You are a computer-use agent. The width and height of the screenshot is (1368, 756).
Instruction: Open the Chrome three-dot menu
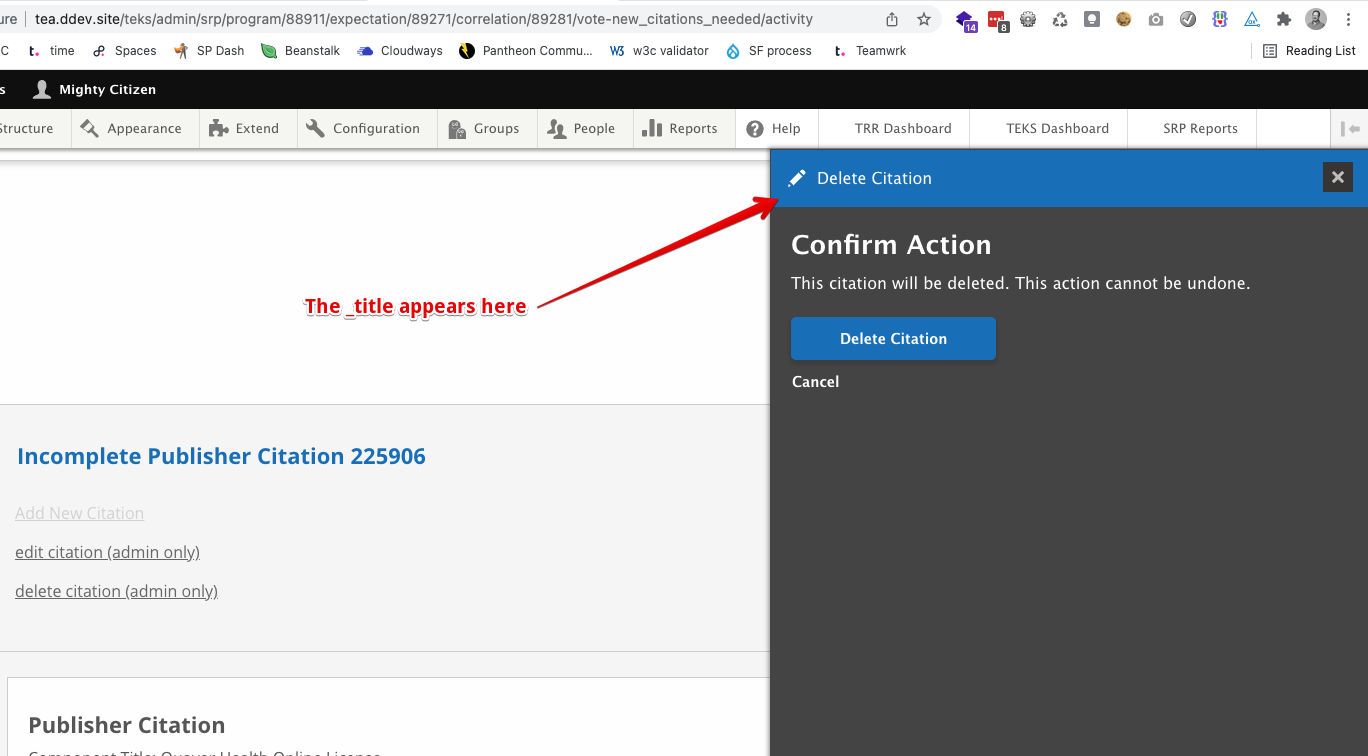tap(1348, 19)
